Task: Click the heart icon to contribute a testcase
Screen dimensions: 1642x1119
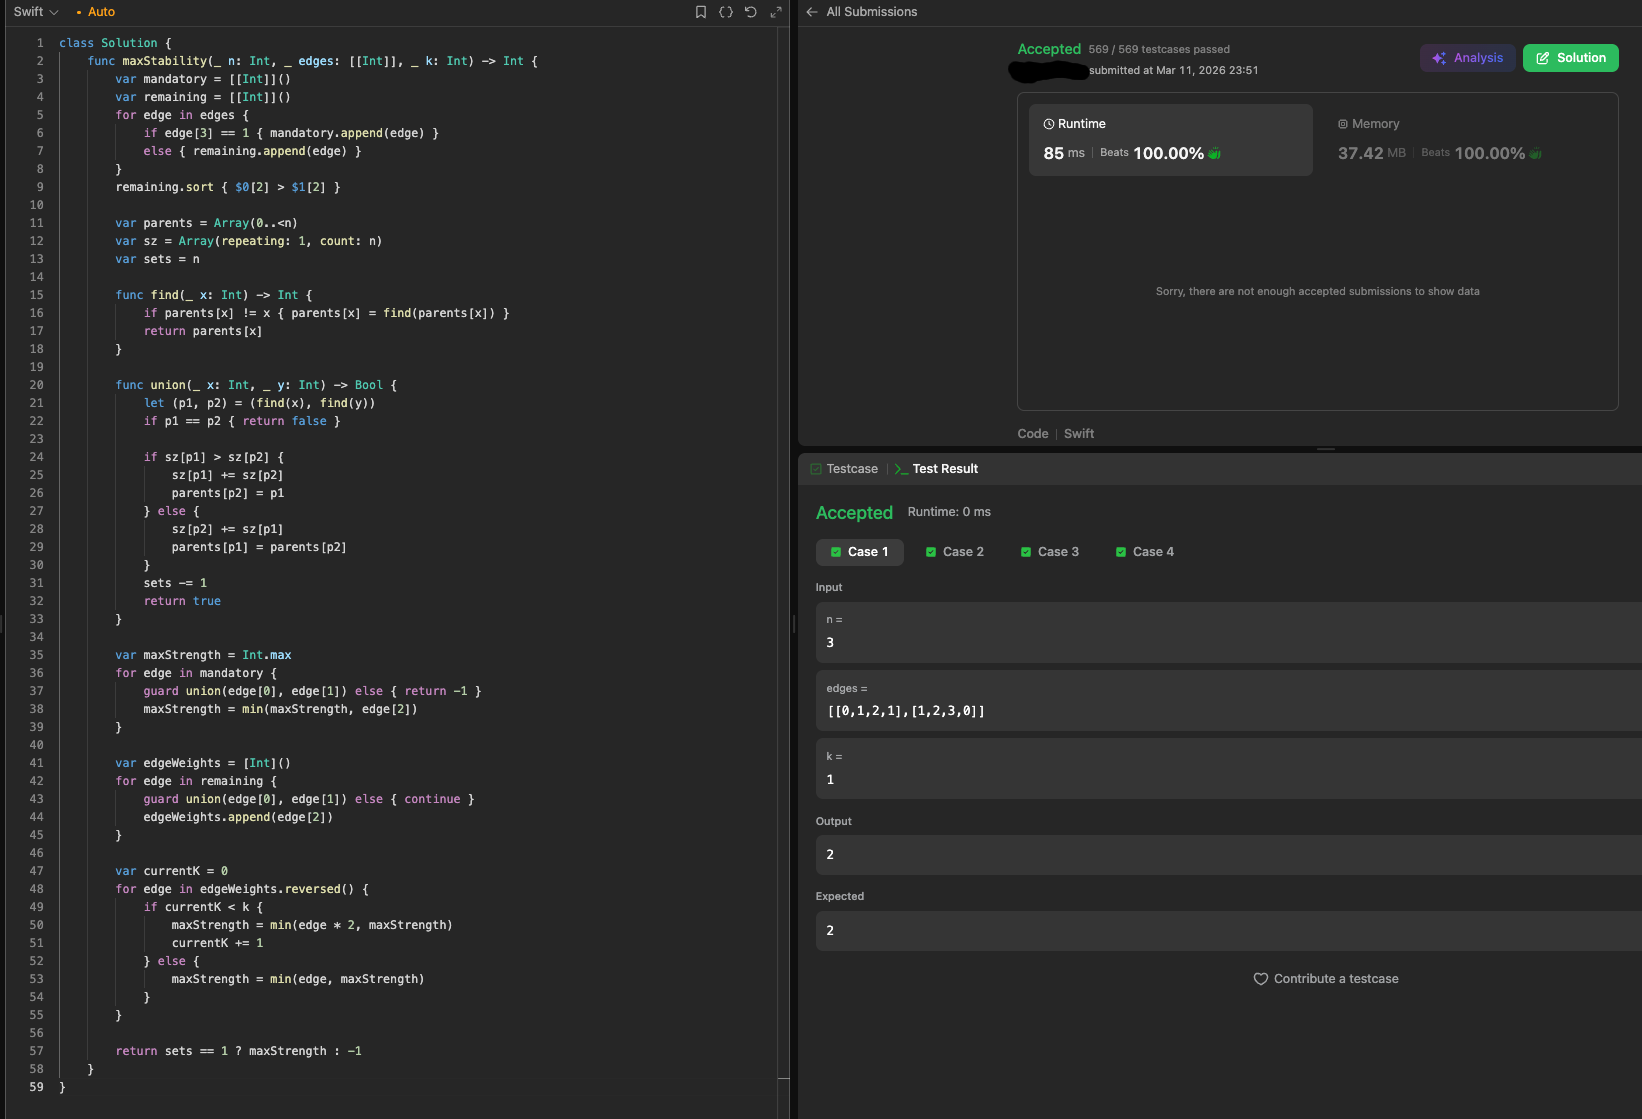Action: coord(1261,979)
